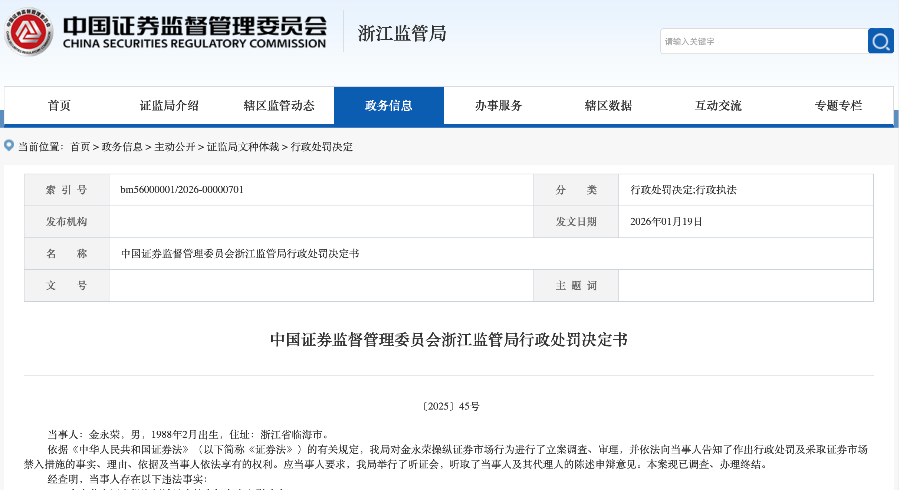Screen dimensions: 899x490
Task: Click 政务信息 breadcrumb link
Action: click(x=122, y=147)
